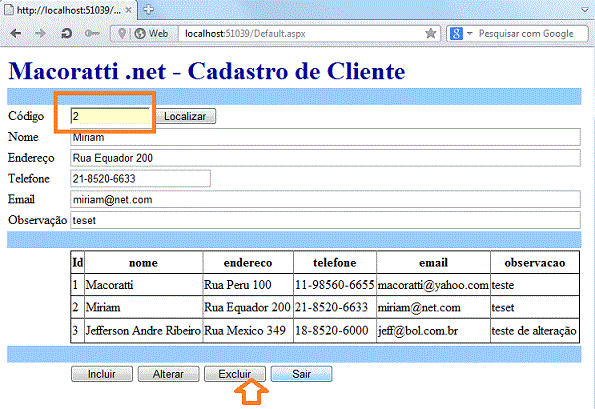Close the localhost browser tab
Screen dimensions: 595x409
pyautogui.click(x=129, y=10)
